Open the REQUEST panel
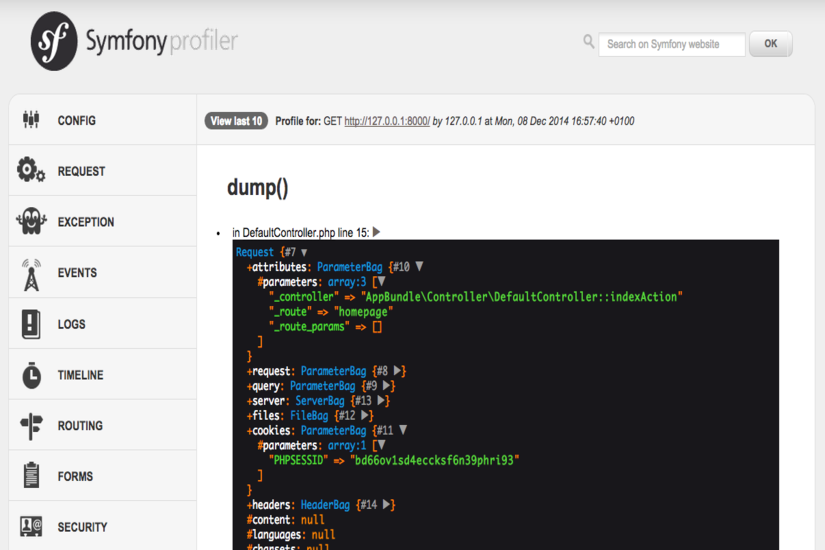 point(103,171)
